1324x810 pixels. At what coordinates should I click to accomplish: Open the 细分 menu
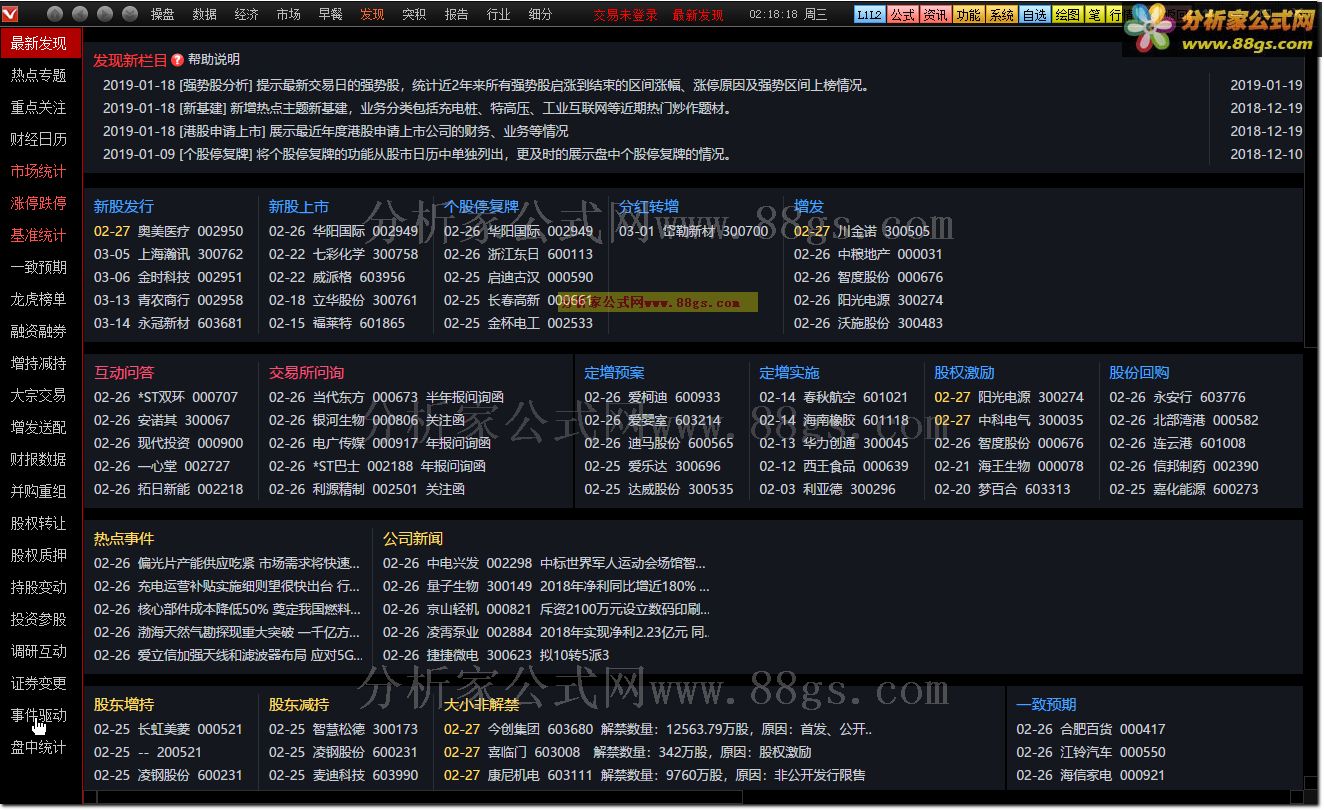(540, 15)
